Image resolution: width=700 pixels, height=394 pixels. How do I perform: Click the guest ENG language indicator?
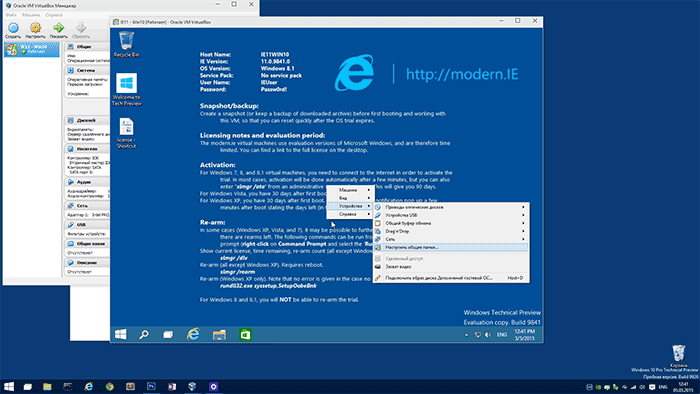[x=502, y=335]
